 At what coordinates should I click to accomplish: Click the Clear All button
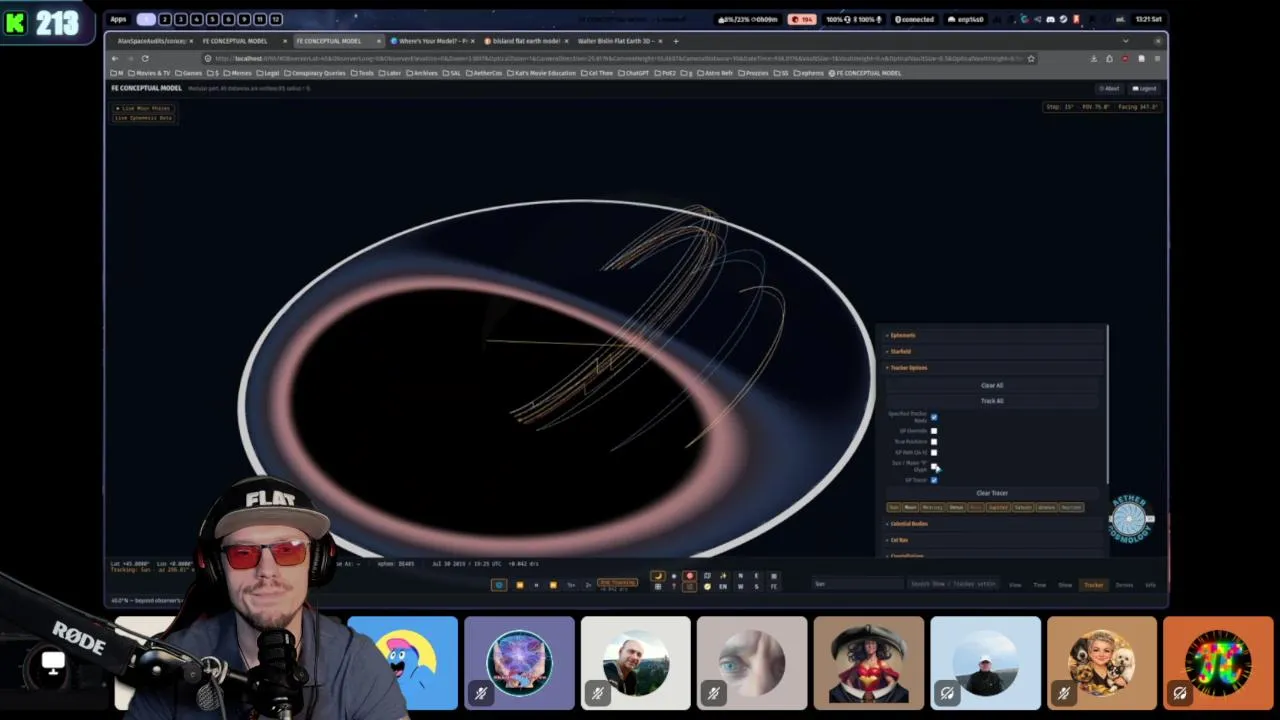coord(992,385)
